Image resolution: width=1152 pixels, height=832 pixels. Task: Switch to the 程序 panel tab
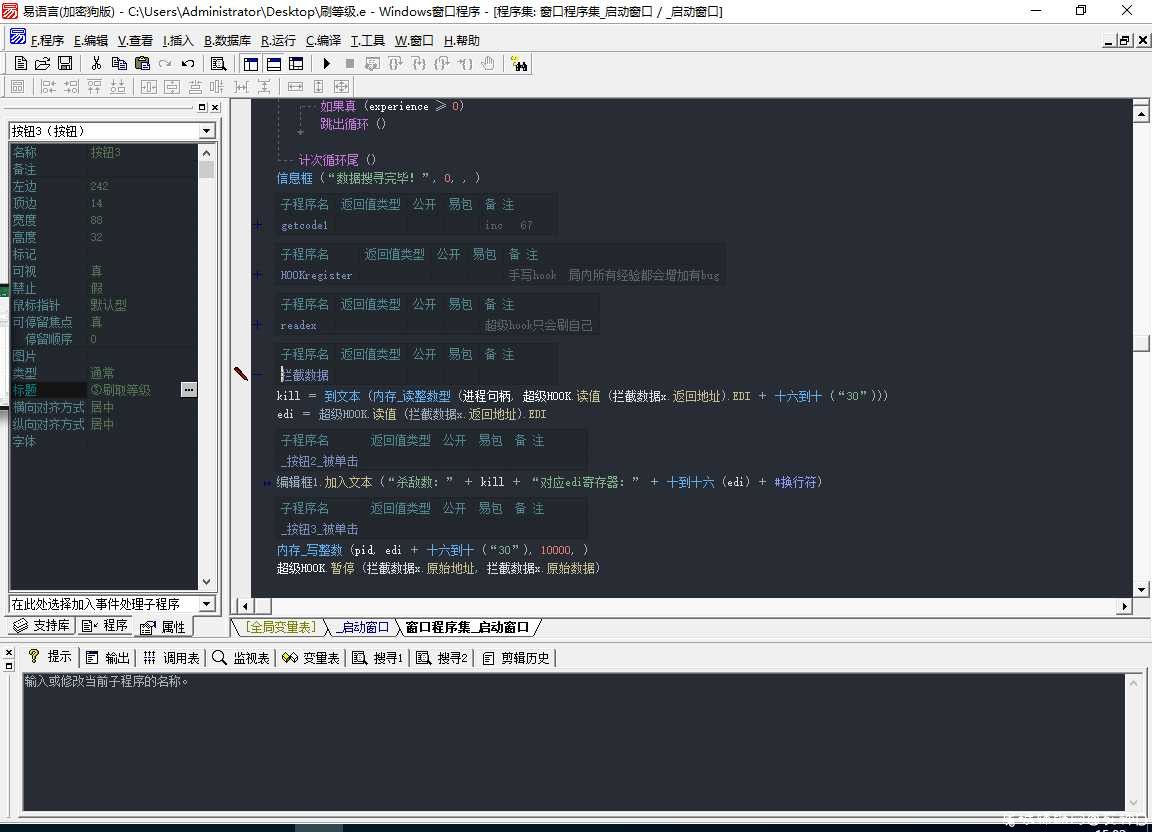coord(104,625)
